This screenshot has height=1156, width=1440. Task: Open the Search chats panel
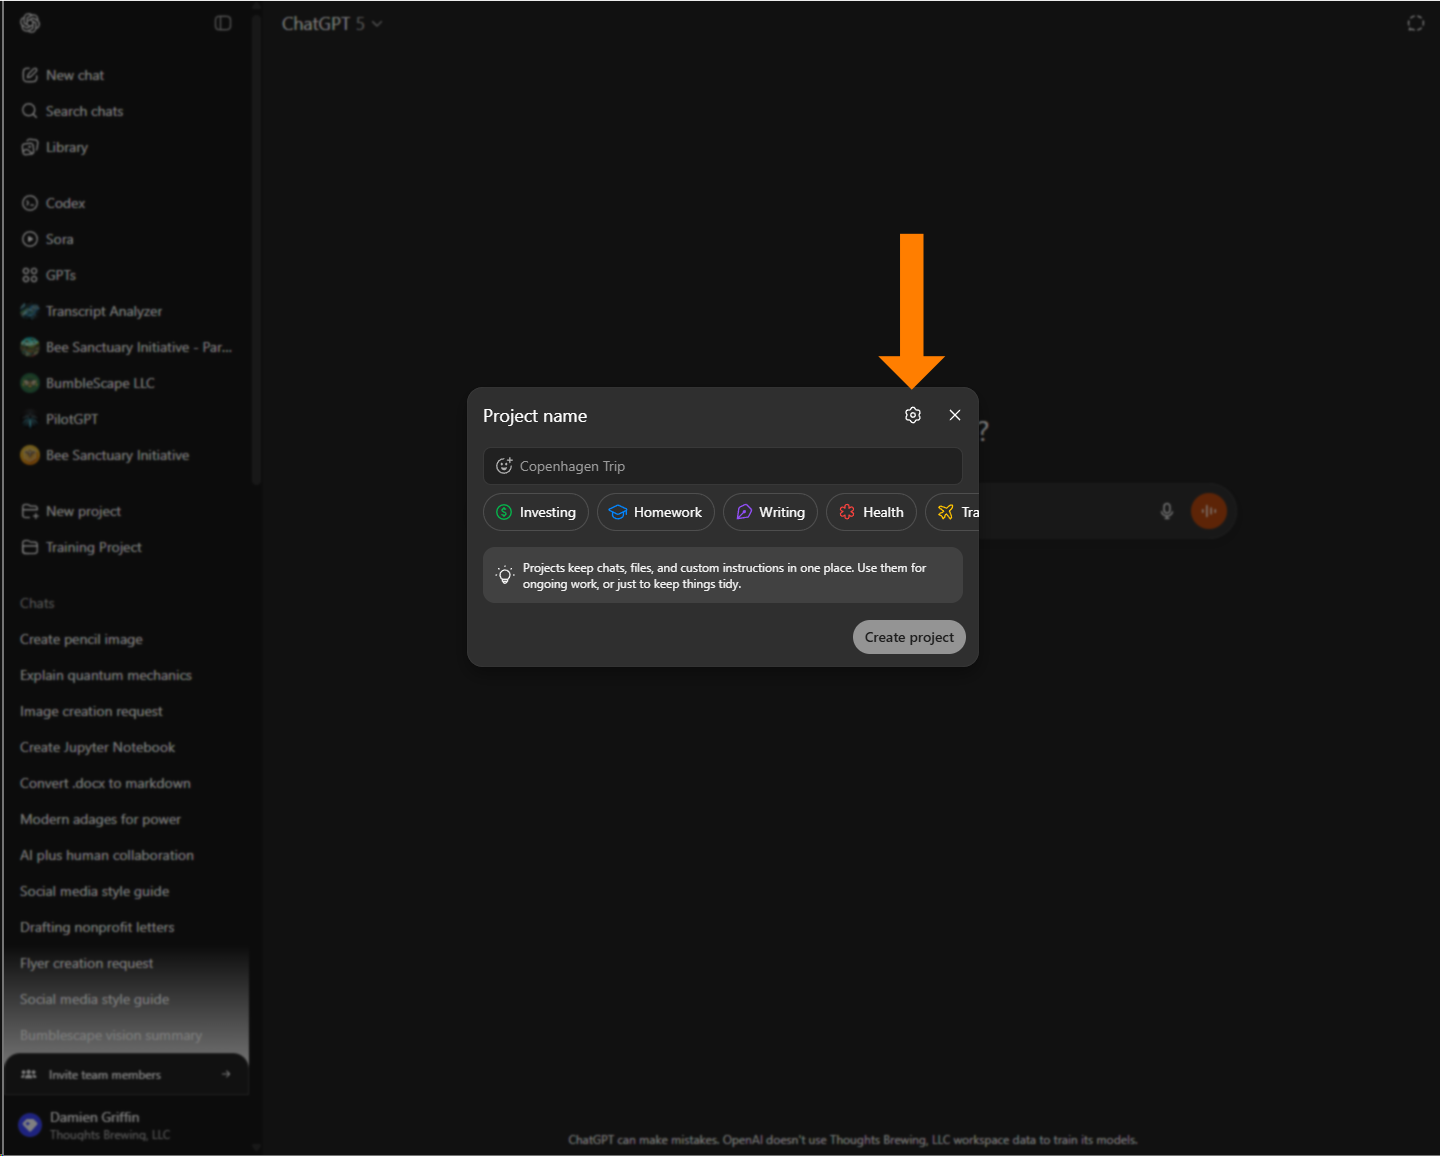pos(84,110)
